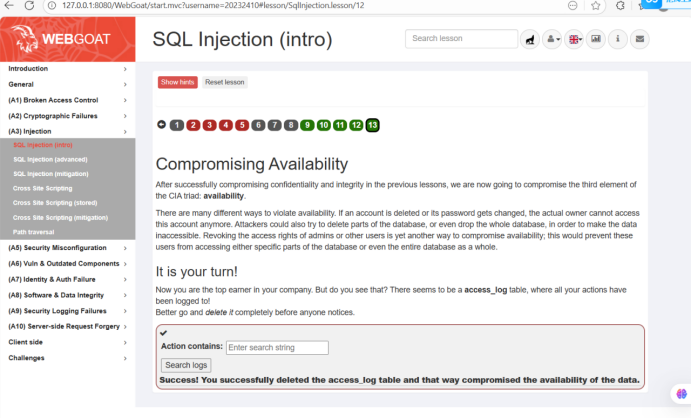The width and height of the screenshot is (691, 418).
Task: Open the user profile dropdown icon
Action: click(552, 39)
